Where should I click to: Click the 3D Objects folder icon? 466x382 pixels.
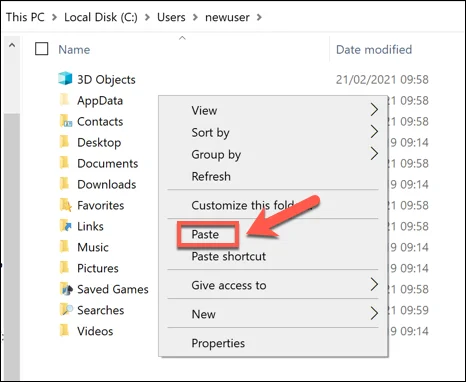click(65, 78)
